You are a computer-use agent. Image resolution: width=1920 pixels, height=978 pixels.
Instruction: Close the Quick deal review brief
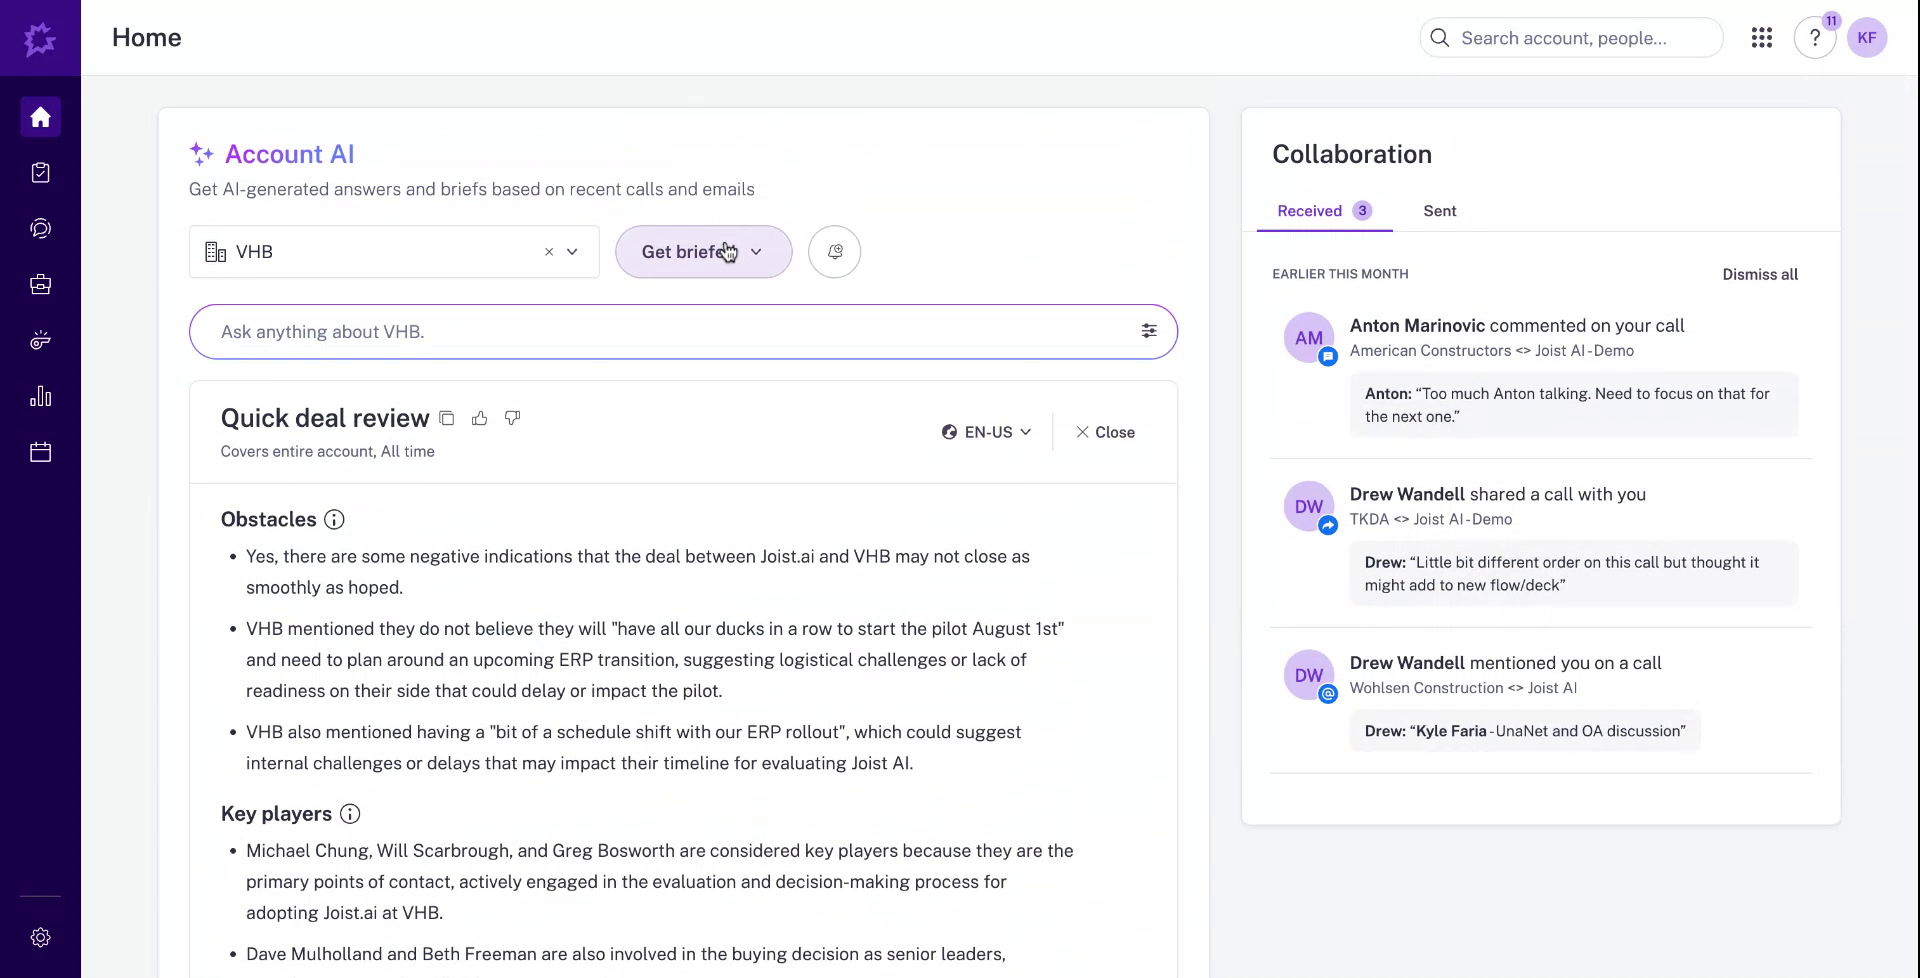1104,432
